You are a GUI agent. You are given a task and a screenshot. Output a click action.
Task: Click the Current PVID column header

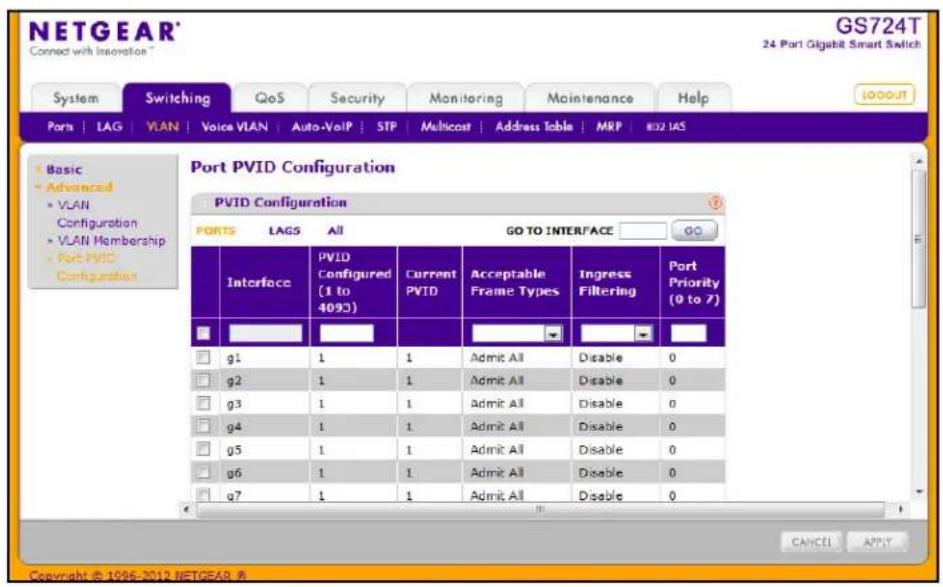(x=430, y=282)
